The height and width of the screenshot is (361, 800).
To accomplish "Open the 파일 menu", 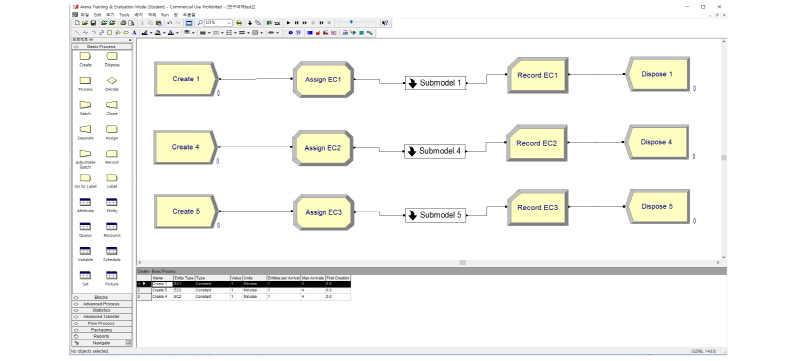I will (x=85, y=15).
